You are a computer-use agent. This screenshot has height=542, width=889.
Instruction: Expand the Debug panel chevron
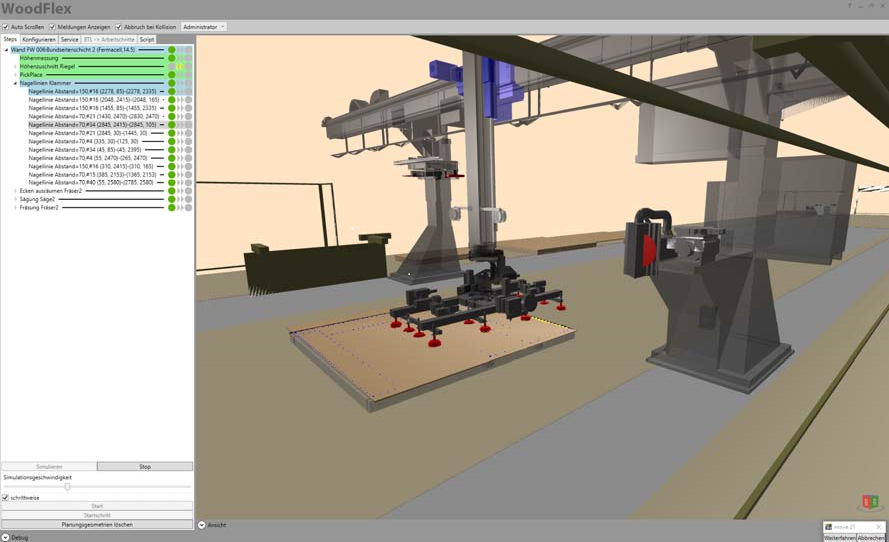pyautogui.click(x=5, y=537)
